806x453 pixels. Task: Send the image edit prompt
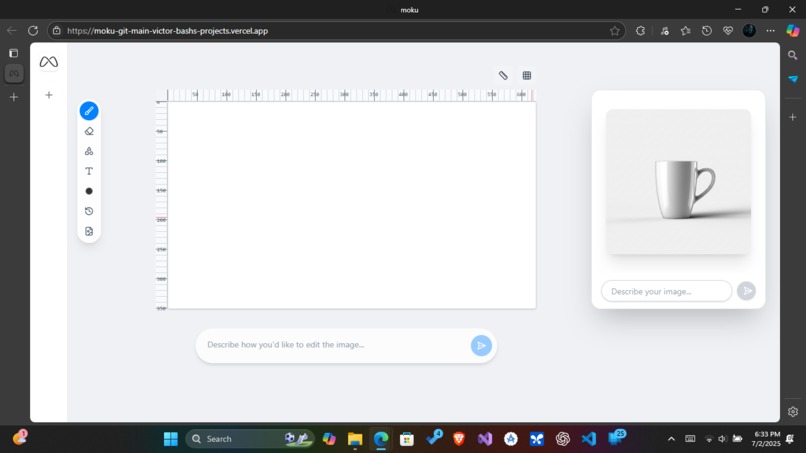click(x=481, y=346)
